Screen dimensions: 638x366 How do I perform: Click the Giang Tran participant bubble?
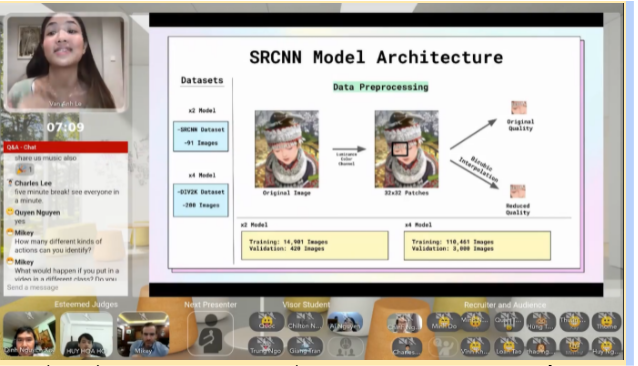[304, 346]
